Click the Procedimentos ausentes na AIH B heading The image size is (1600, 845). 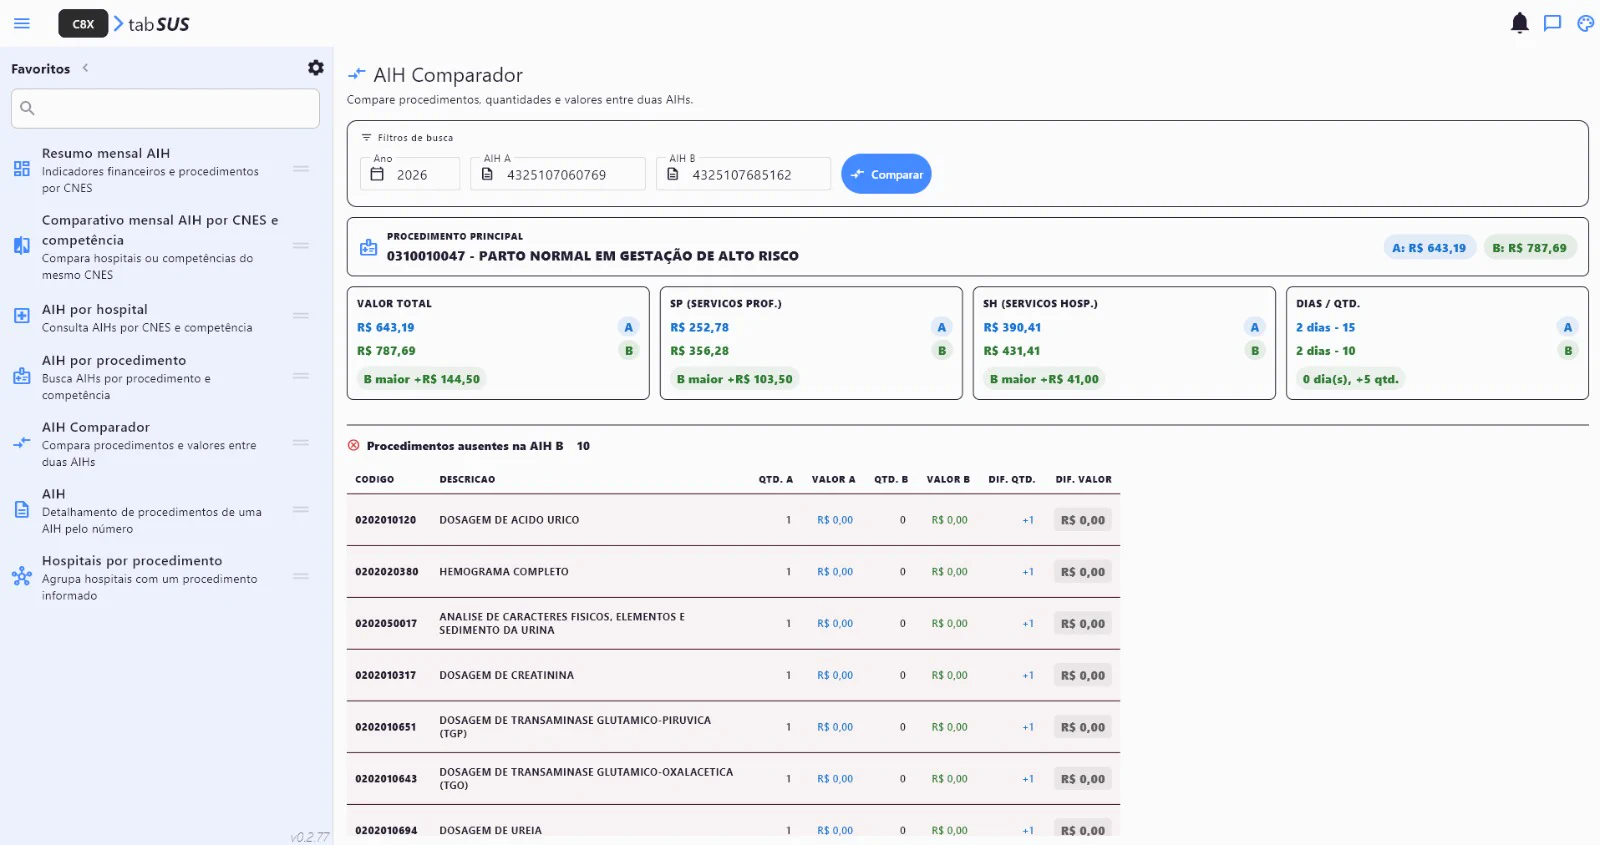coord(465,446)
